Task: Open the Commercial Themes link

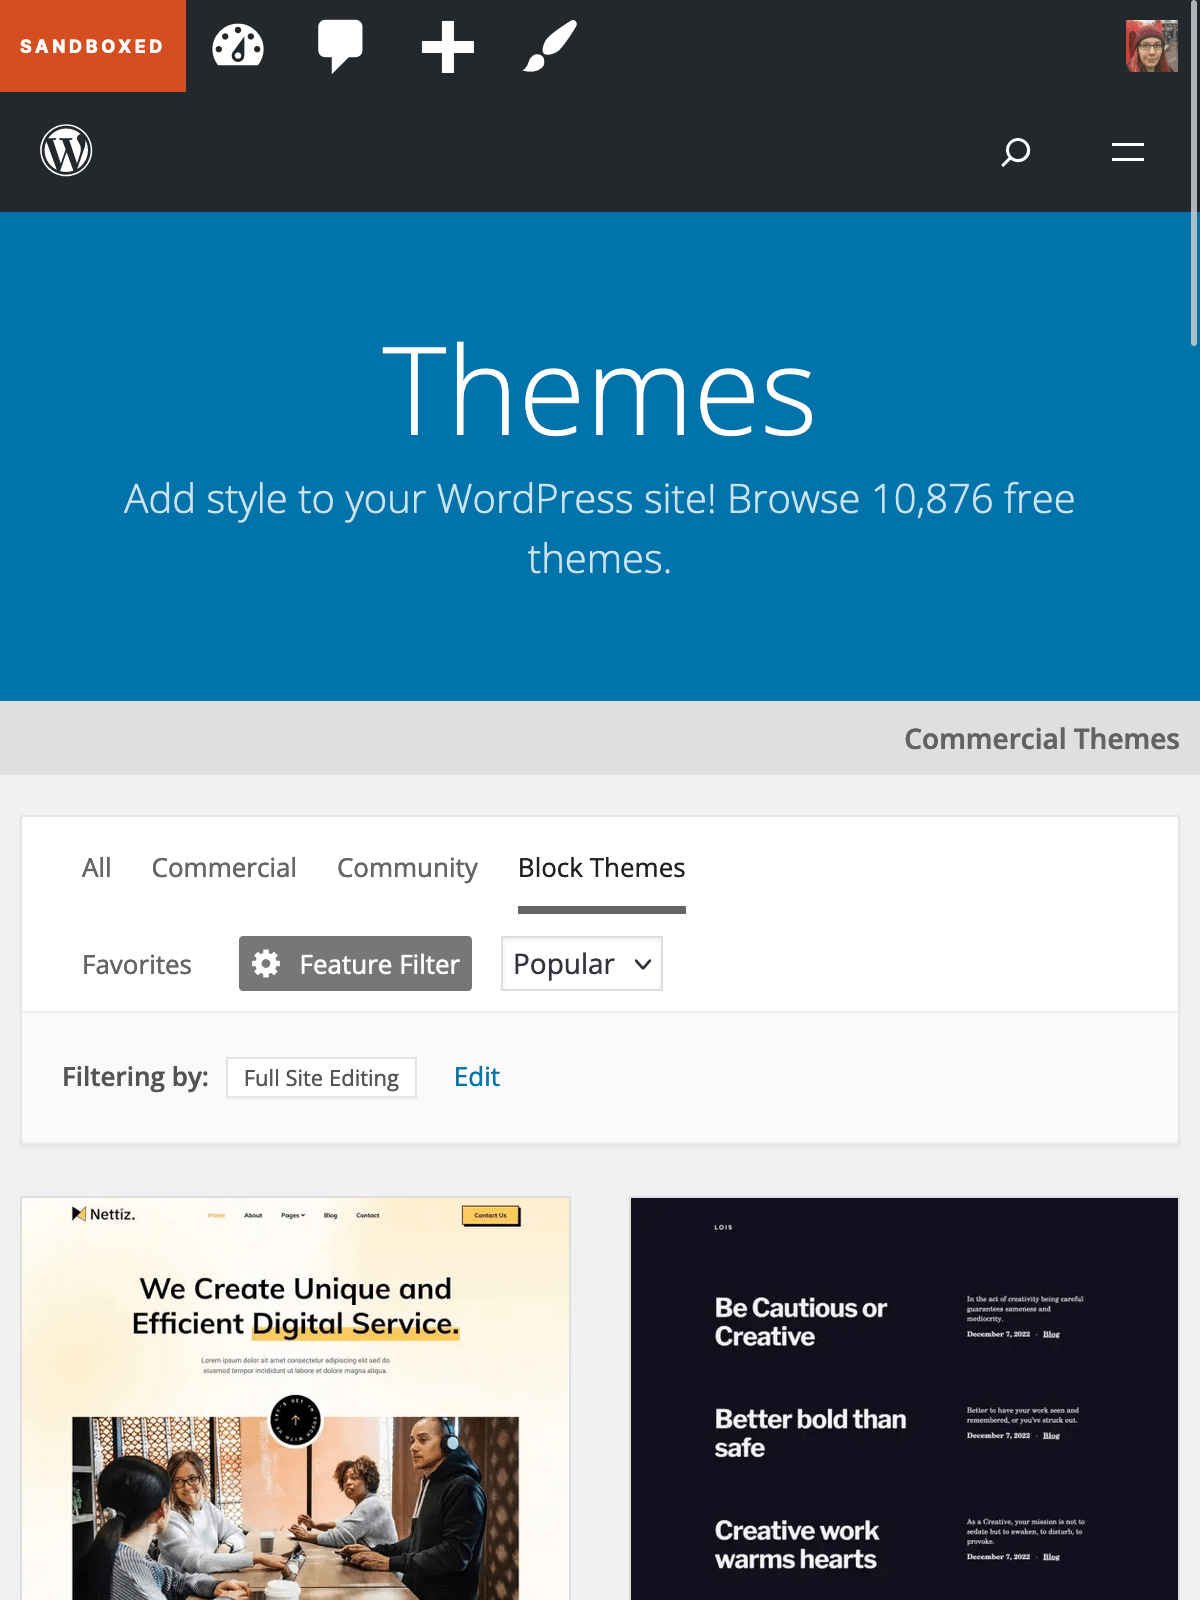Action: click(x=1042, y=739)
